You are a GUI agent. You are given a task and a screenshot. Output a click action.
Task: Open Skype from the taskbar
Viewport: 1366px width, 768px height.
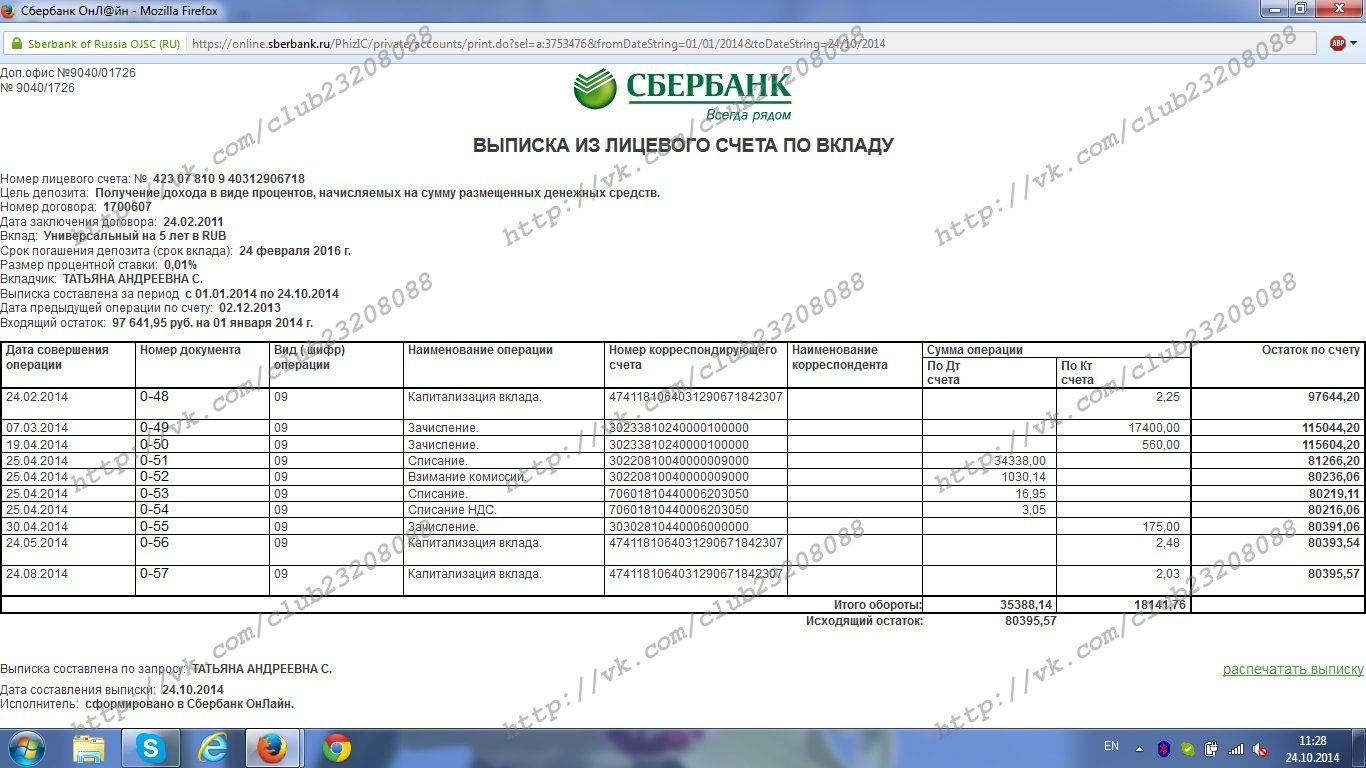pyautogui.click(x=150, y=748)
